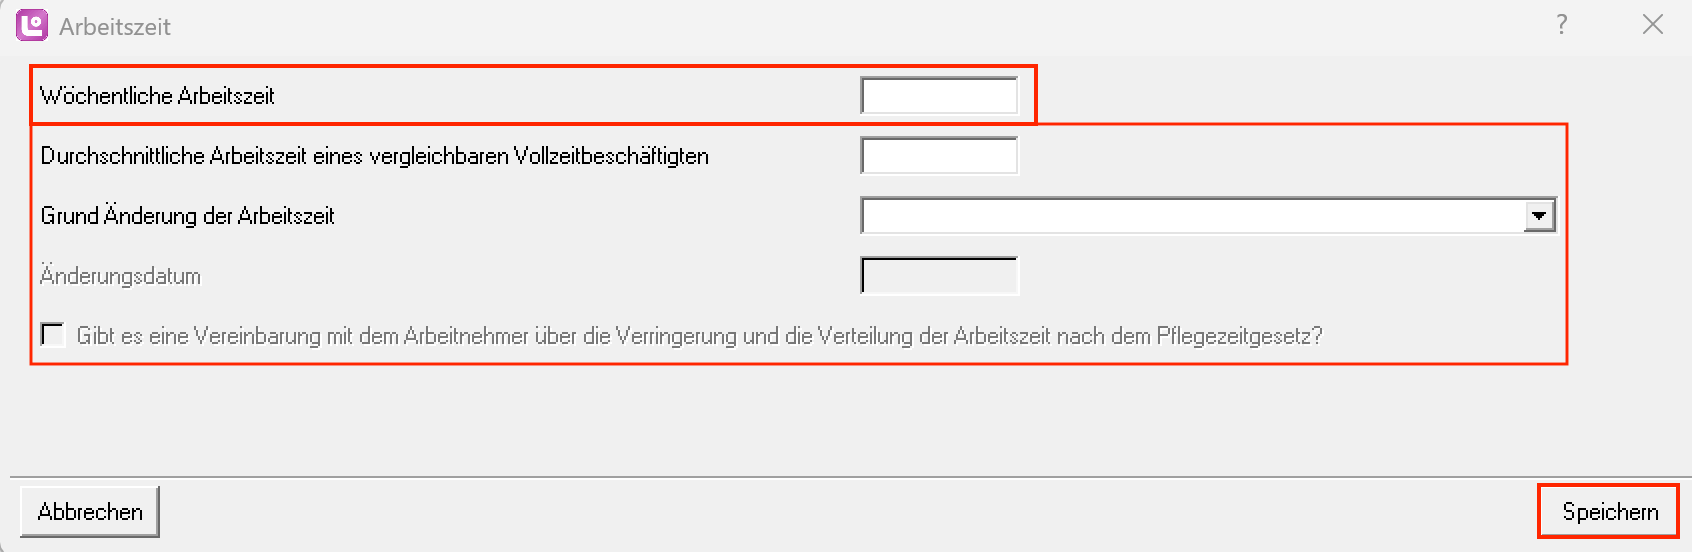The width and height of the screenshot is (1692, 552).
Task: Click the empty title bar area
Action: (860, 25)
